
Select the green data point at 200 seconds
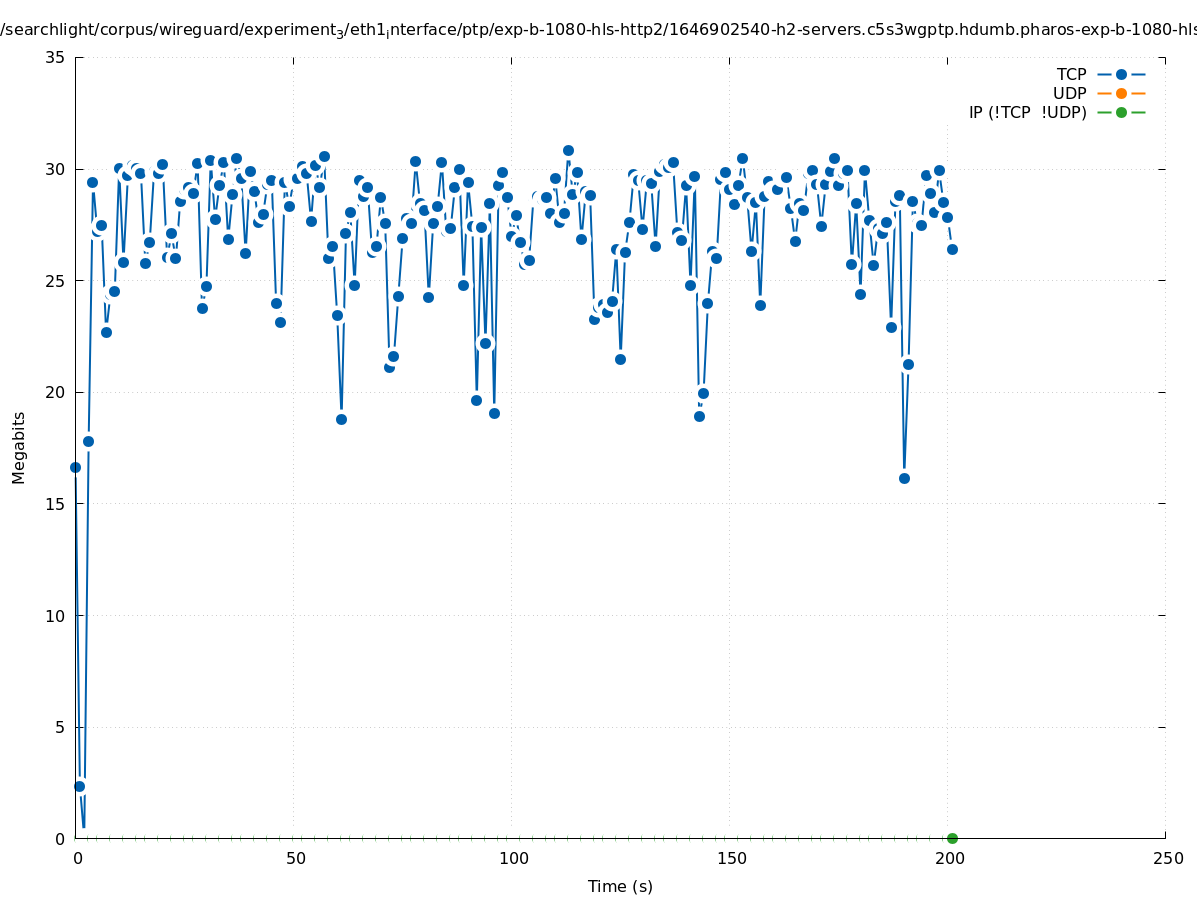(x=952, y=838)
